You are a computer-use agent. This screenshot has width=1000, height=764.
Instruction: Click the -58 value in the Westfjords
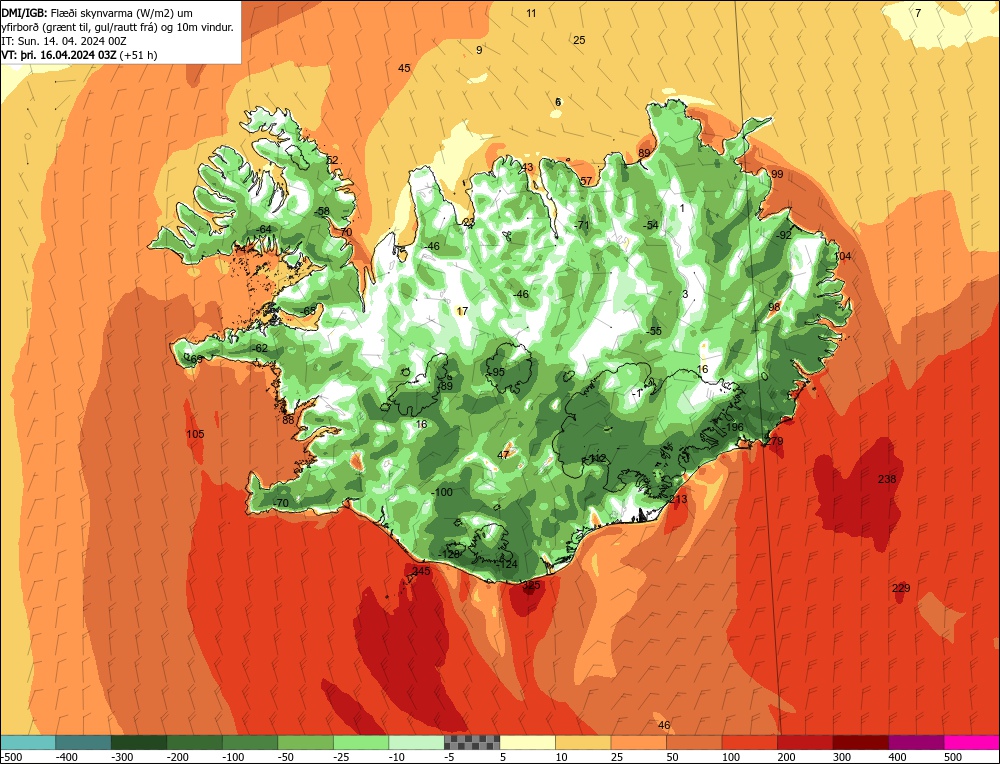321,211
